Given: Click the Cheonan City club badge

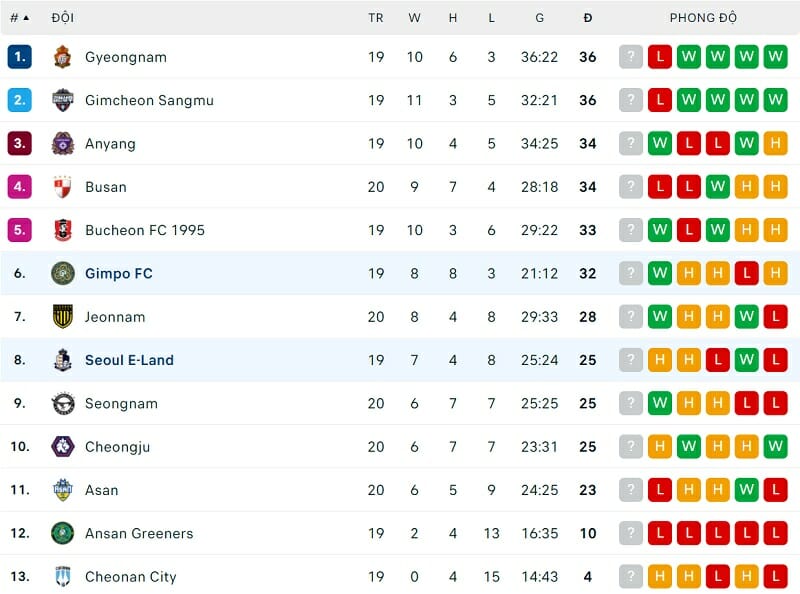Looking at the screenshot, I should [x=63, y=577].
